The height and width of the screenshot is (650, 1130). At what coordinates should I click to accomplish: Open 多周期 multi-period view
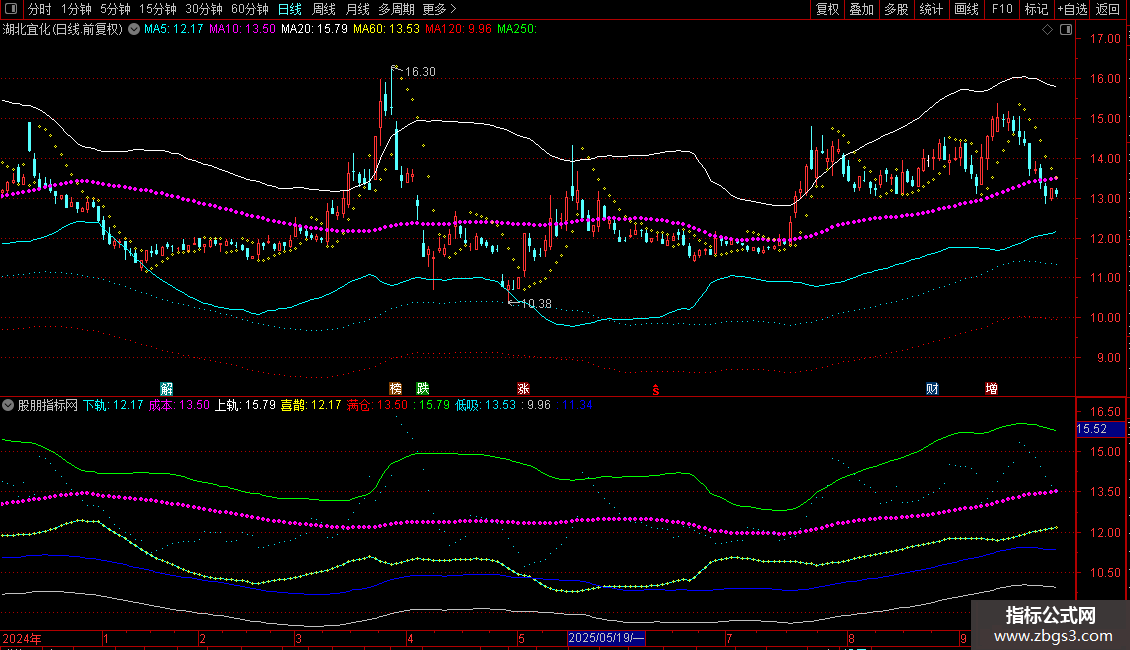click(x=396, y=9)
